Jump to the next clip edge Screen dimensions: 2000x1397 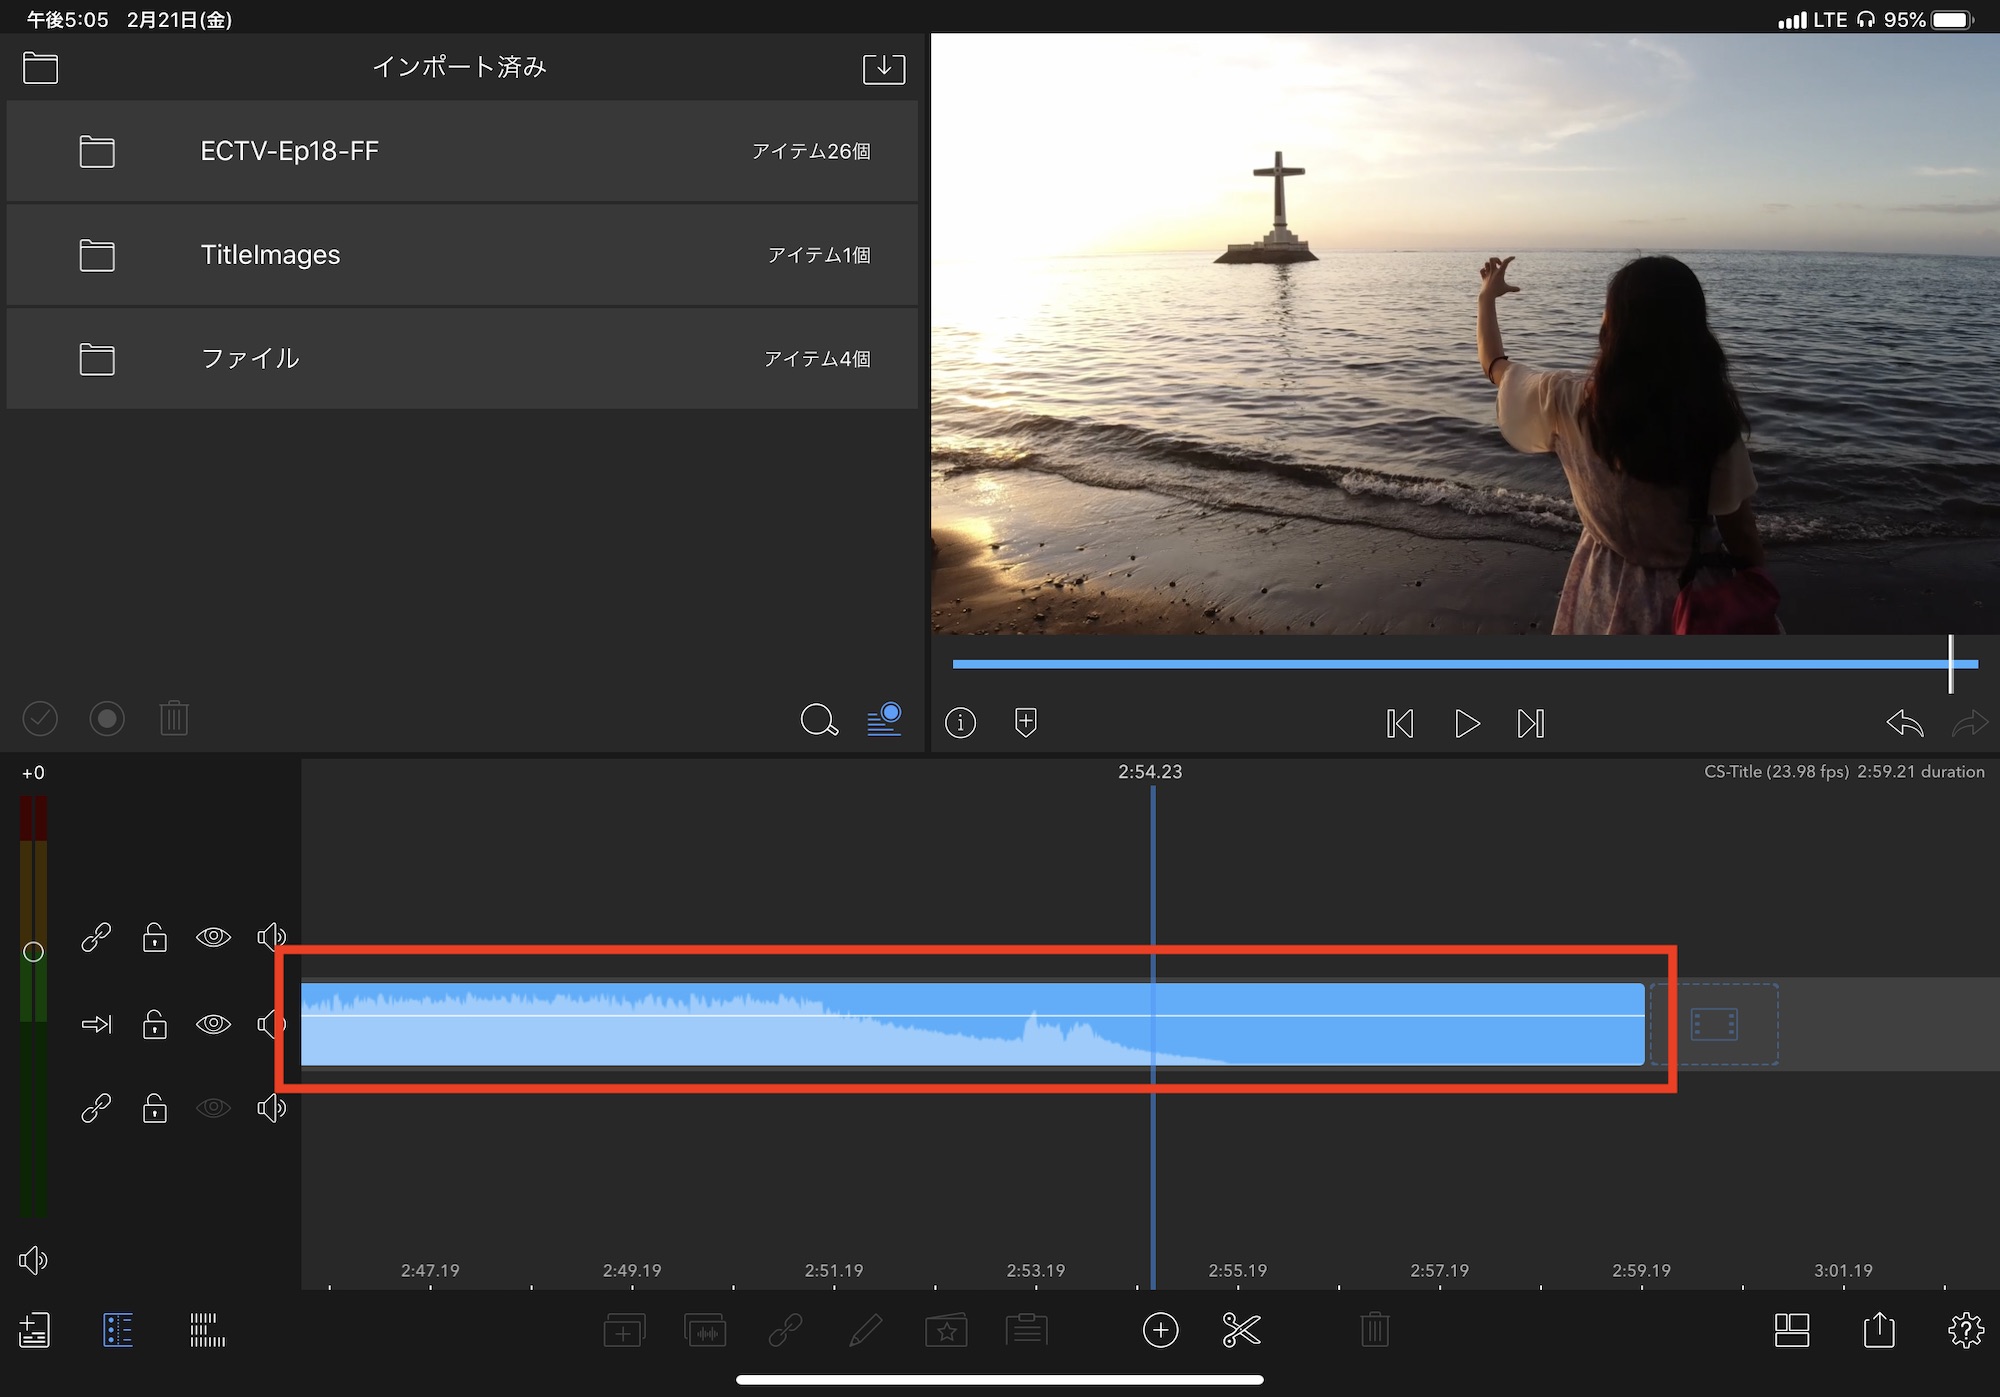tap(1531, 723)
